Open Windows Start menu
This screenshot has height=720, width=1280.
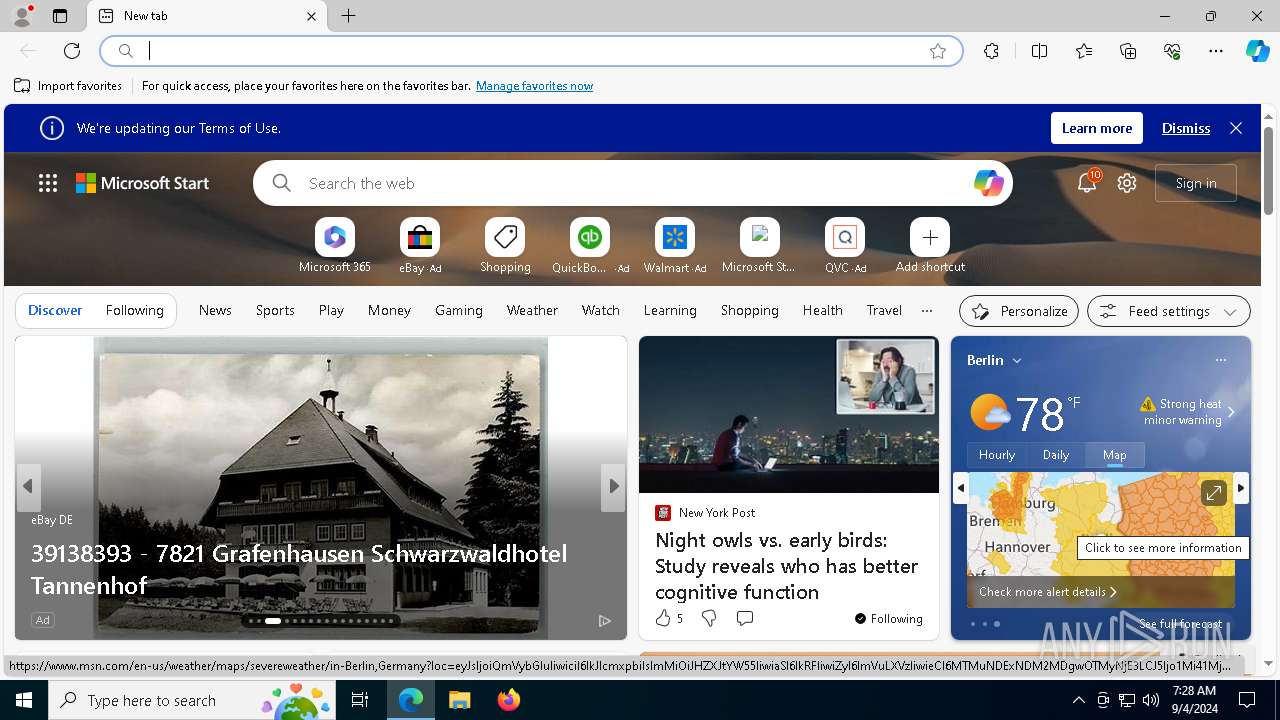point(24,700)
